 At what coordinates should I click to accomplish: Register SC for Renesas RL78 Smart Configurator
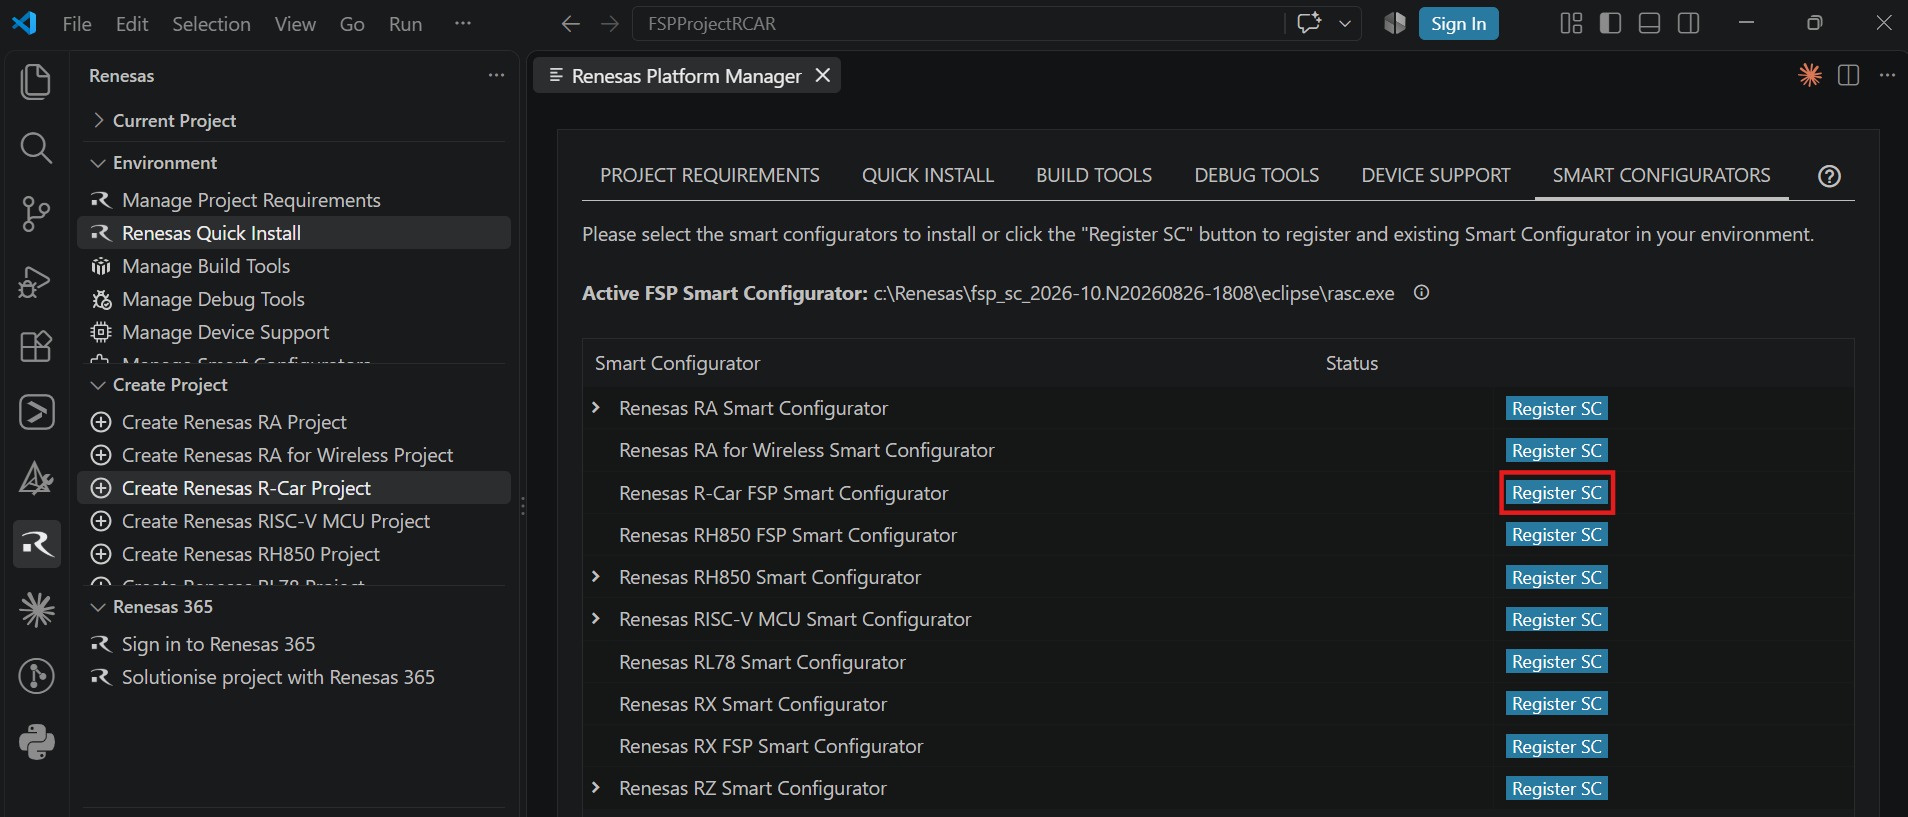pos(1557,662)
